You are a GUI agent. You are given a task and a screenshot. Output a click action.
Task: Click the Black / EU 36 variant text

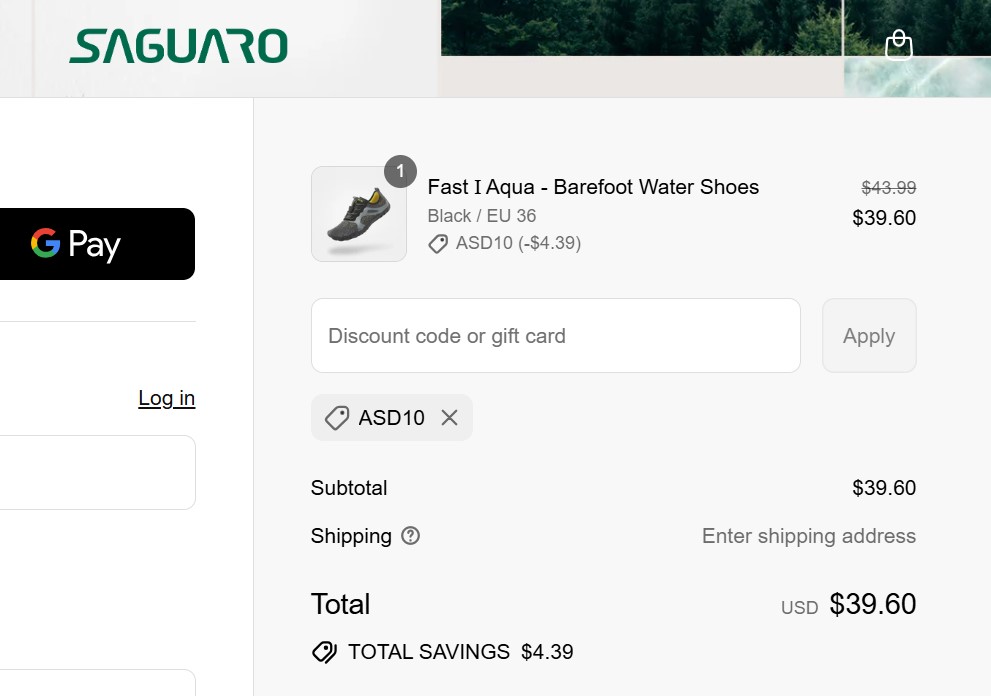tap(483, 215)
